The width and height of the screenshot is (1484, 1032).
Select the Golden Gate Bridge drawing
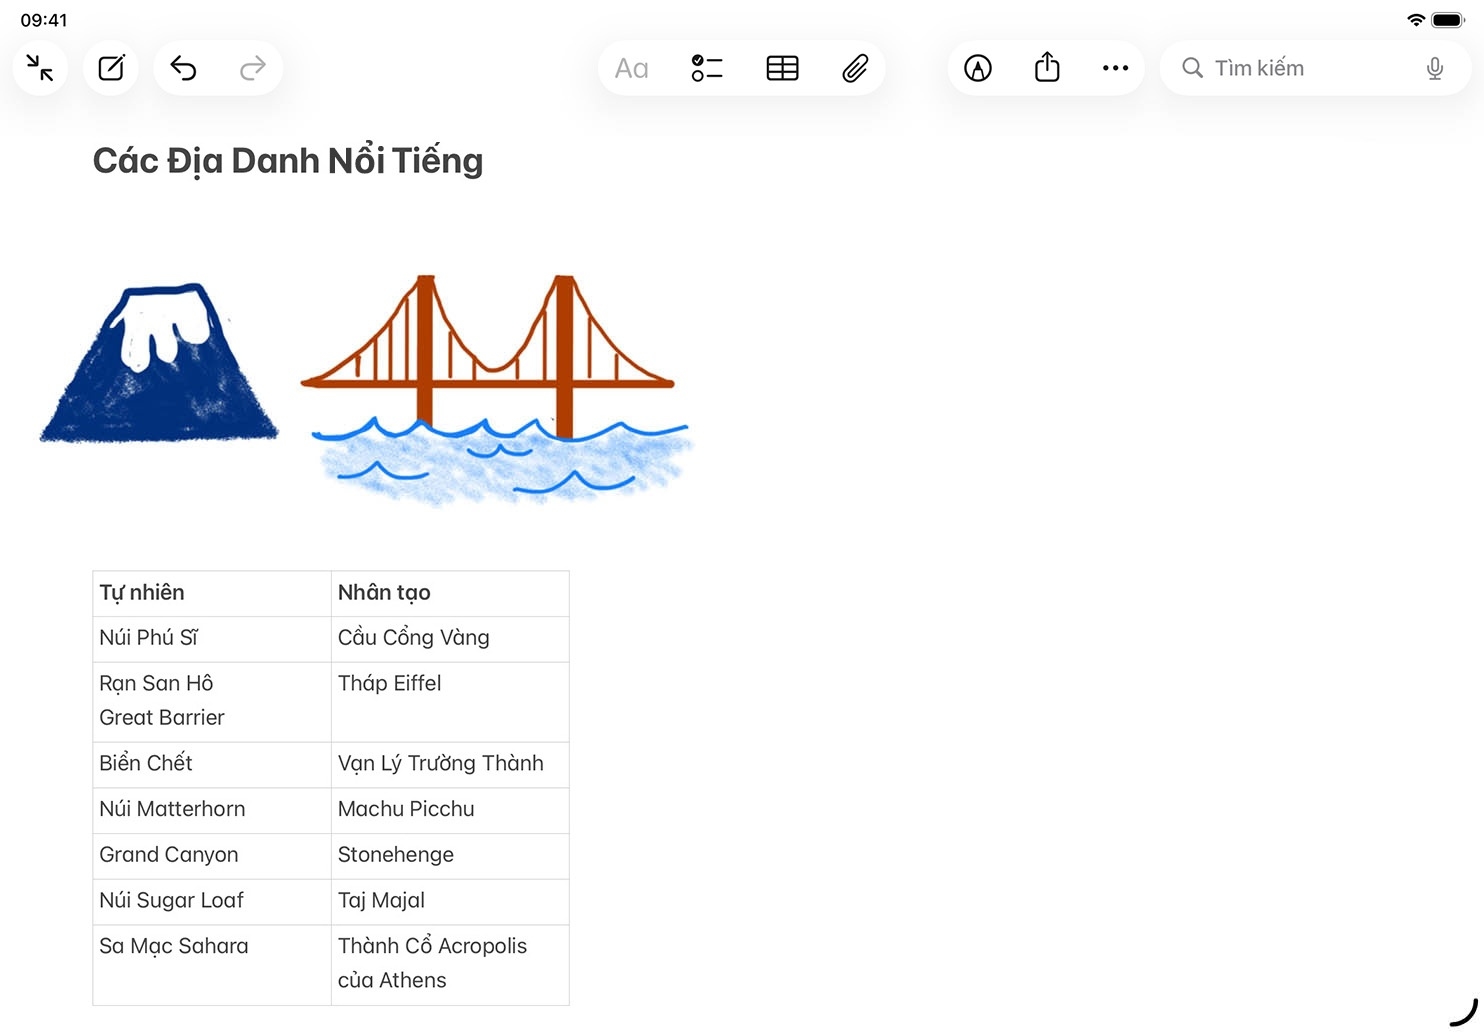pyautogui.click(x=495, y=385)
